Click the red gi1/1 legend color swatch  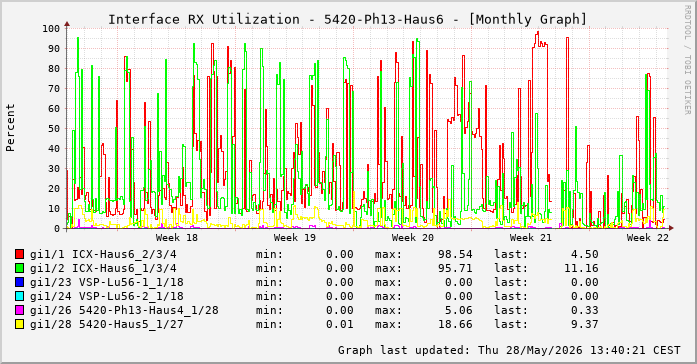19,254
